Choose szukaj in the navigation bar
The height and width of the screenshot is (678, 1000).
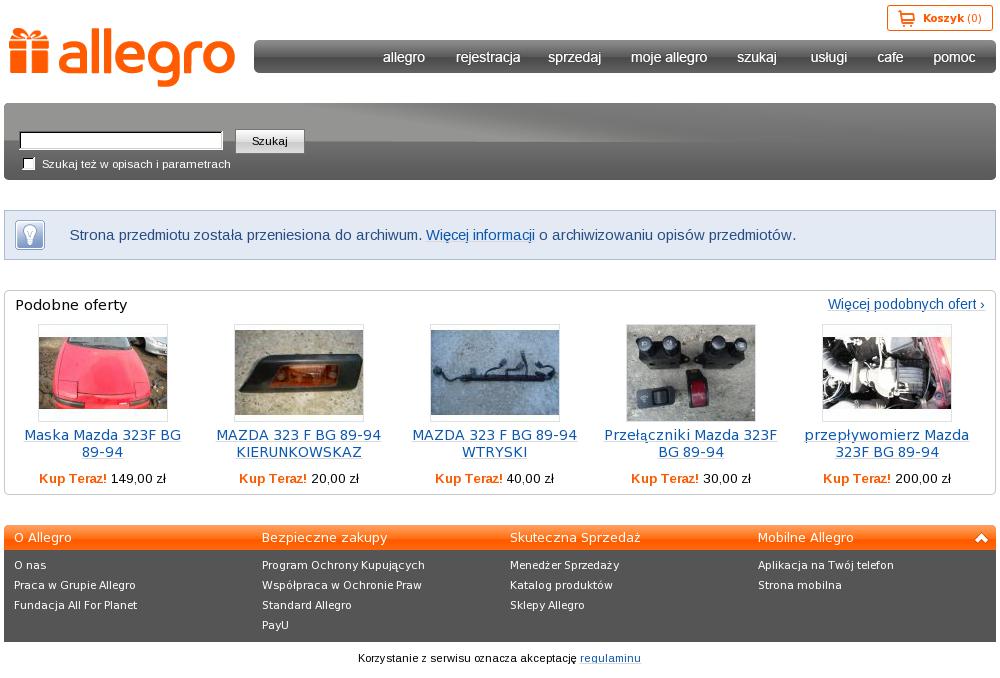tap(757, 57)
